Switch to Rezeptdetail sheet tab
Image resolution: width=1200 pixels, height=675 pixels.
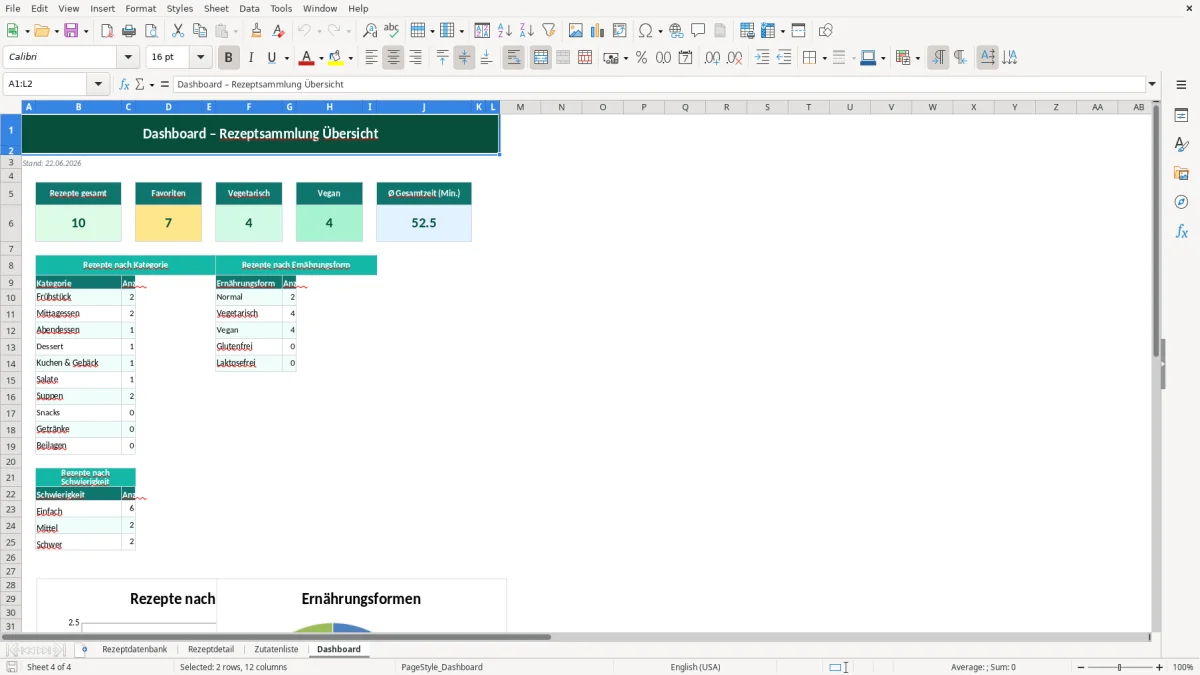(210, 649)
